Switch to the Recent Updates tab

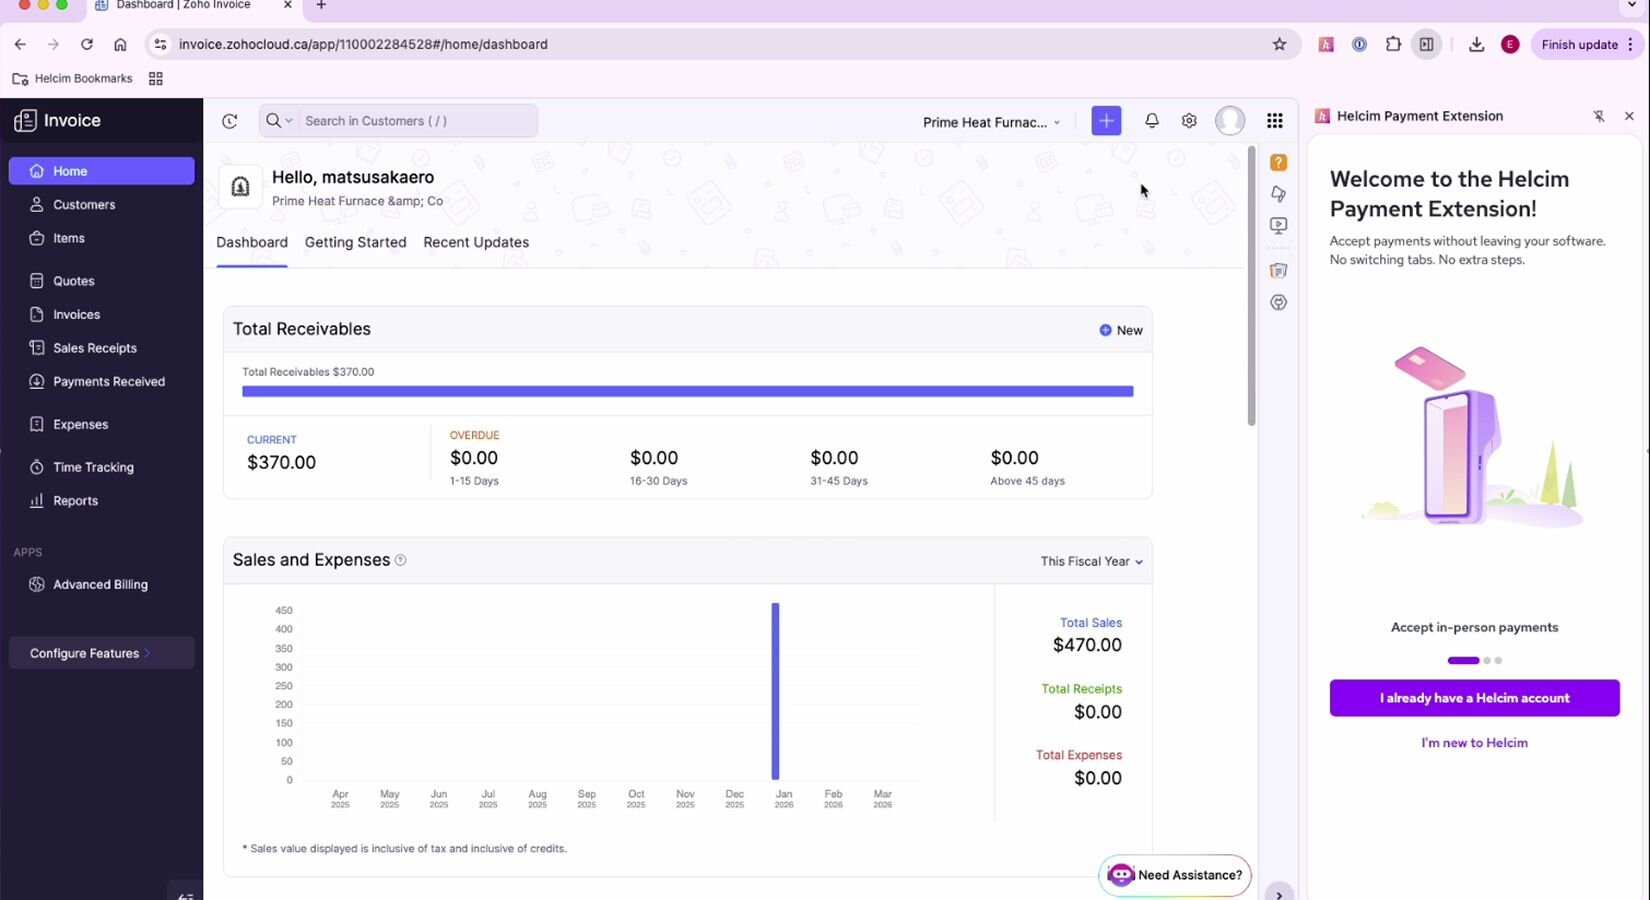click(476, 242)
